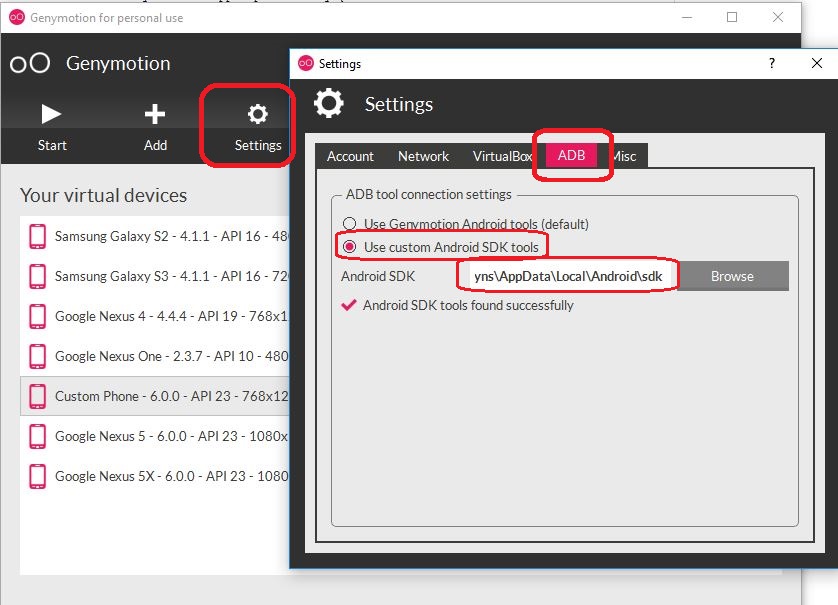Select Google Nexus 5X - 6.0.0 device row
The width and height of the screenshot is (838, 605).
(155, 477)
